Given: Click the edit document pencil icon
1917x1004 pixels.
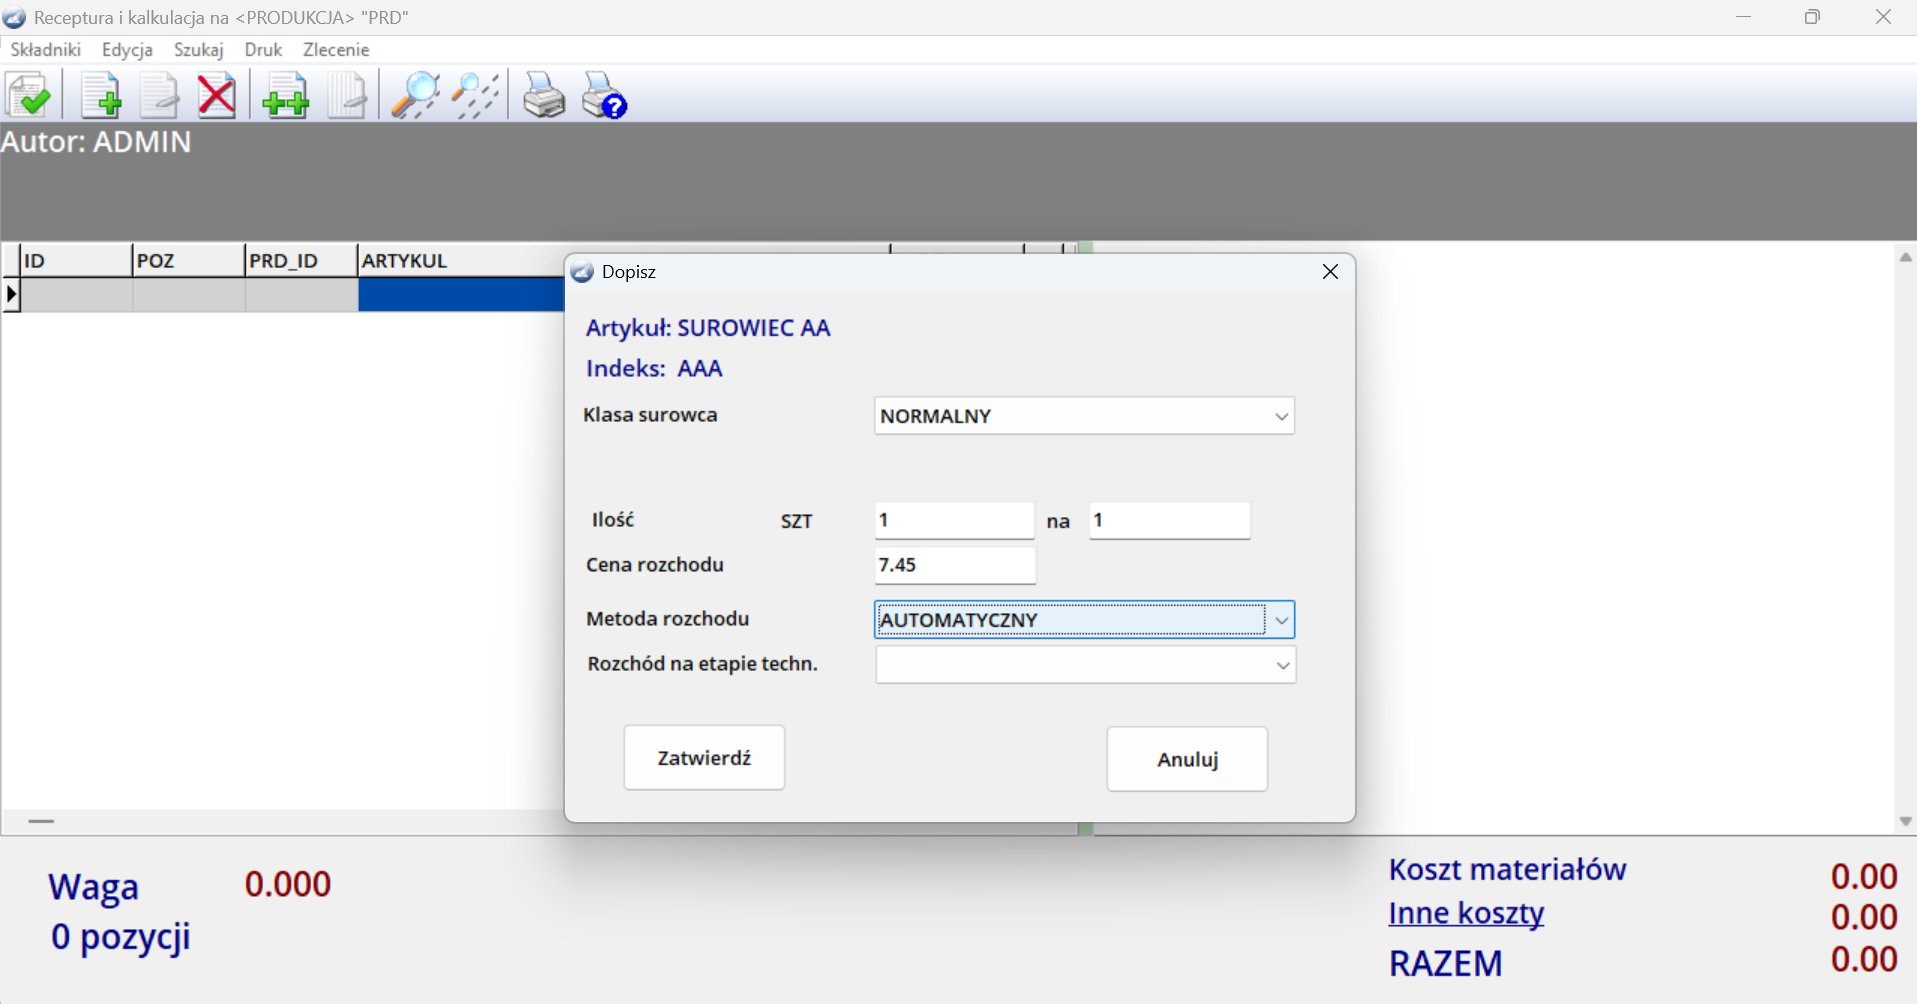Looking at the screenshot, I should [158, 96].
